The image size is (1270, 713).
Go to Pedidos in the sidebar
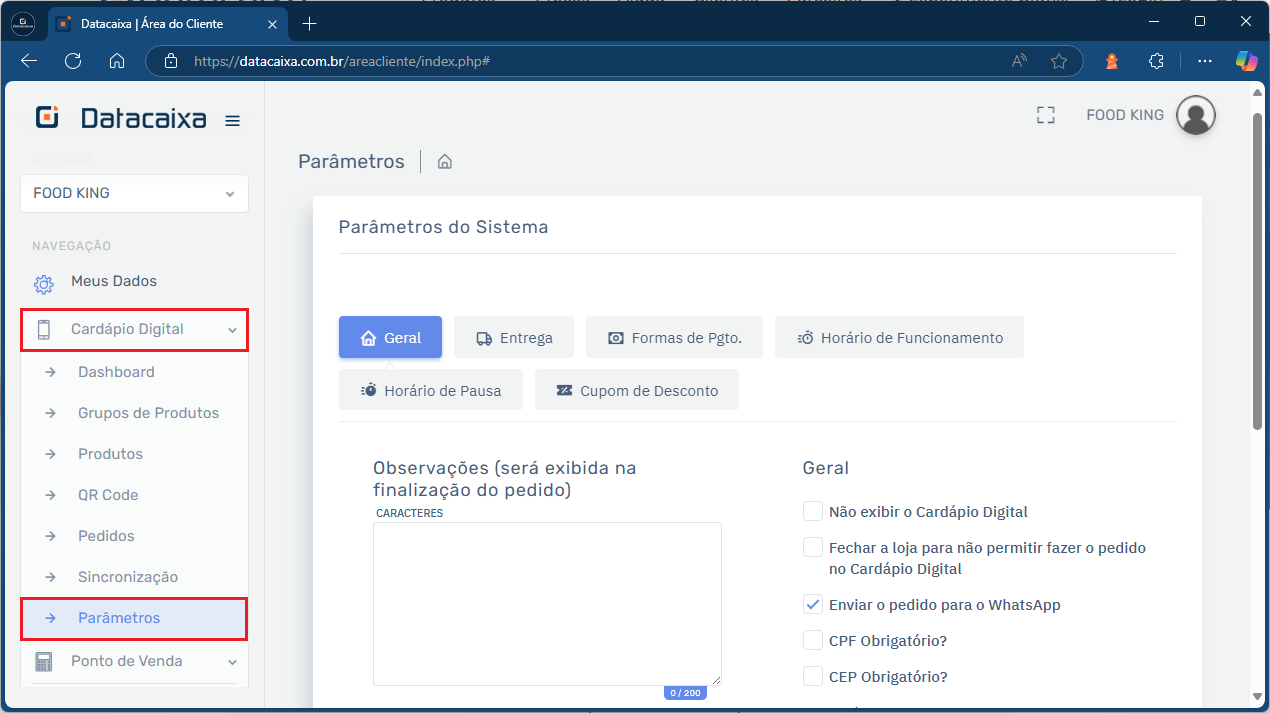point(106,536)
